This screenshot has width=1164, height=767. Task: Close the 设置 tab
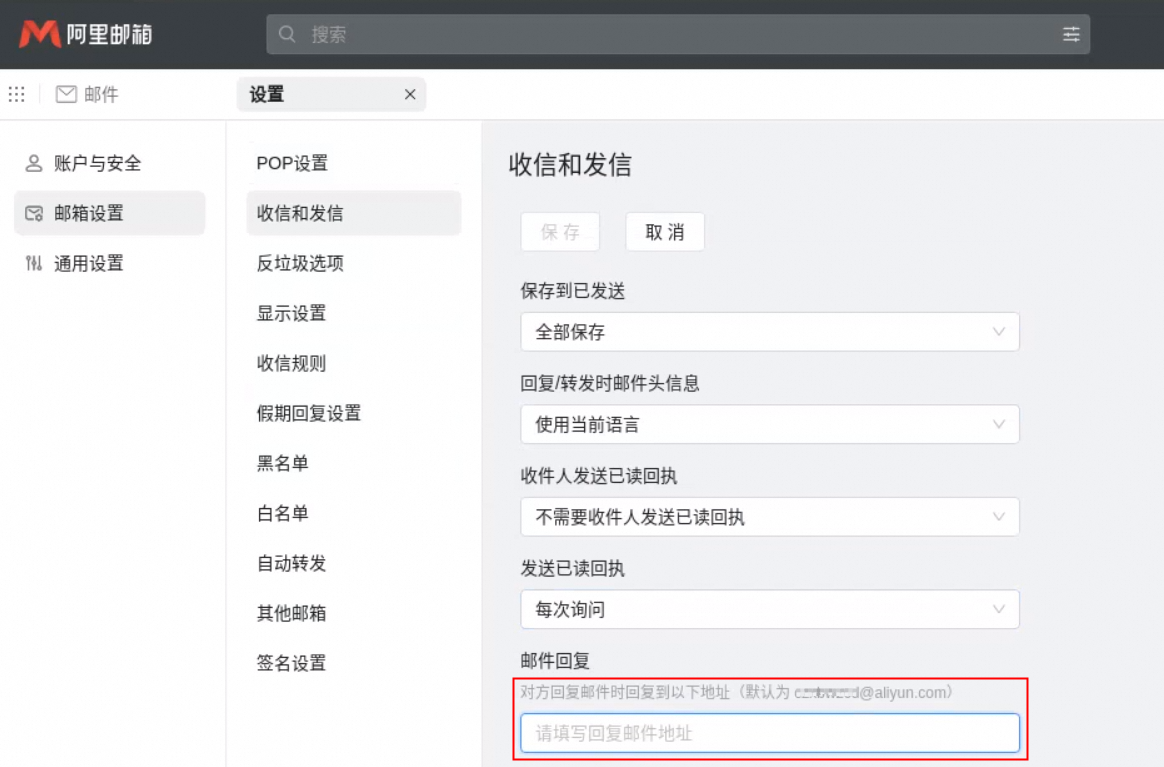point(409,95)
